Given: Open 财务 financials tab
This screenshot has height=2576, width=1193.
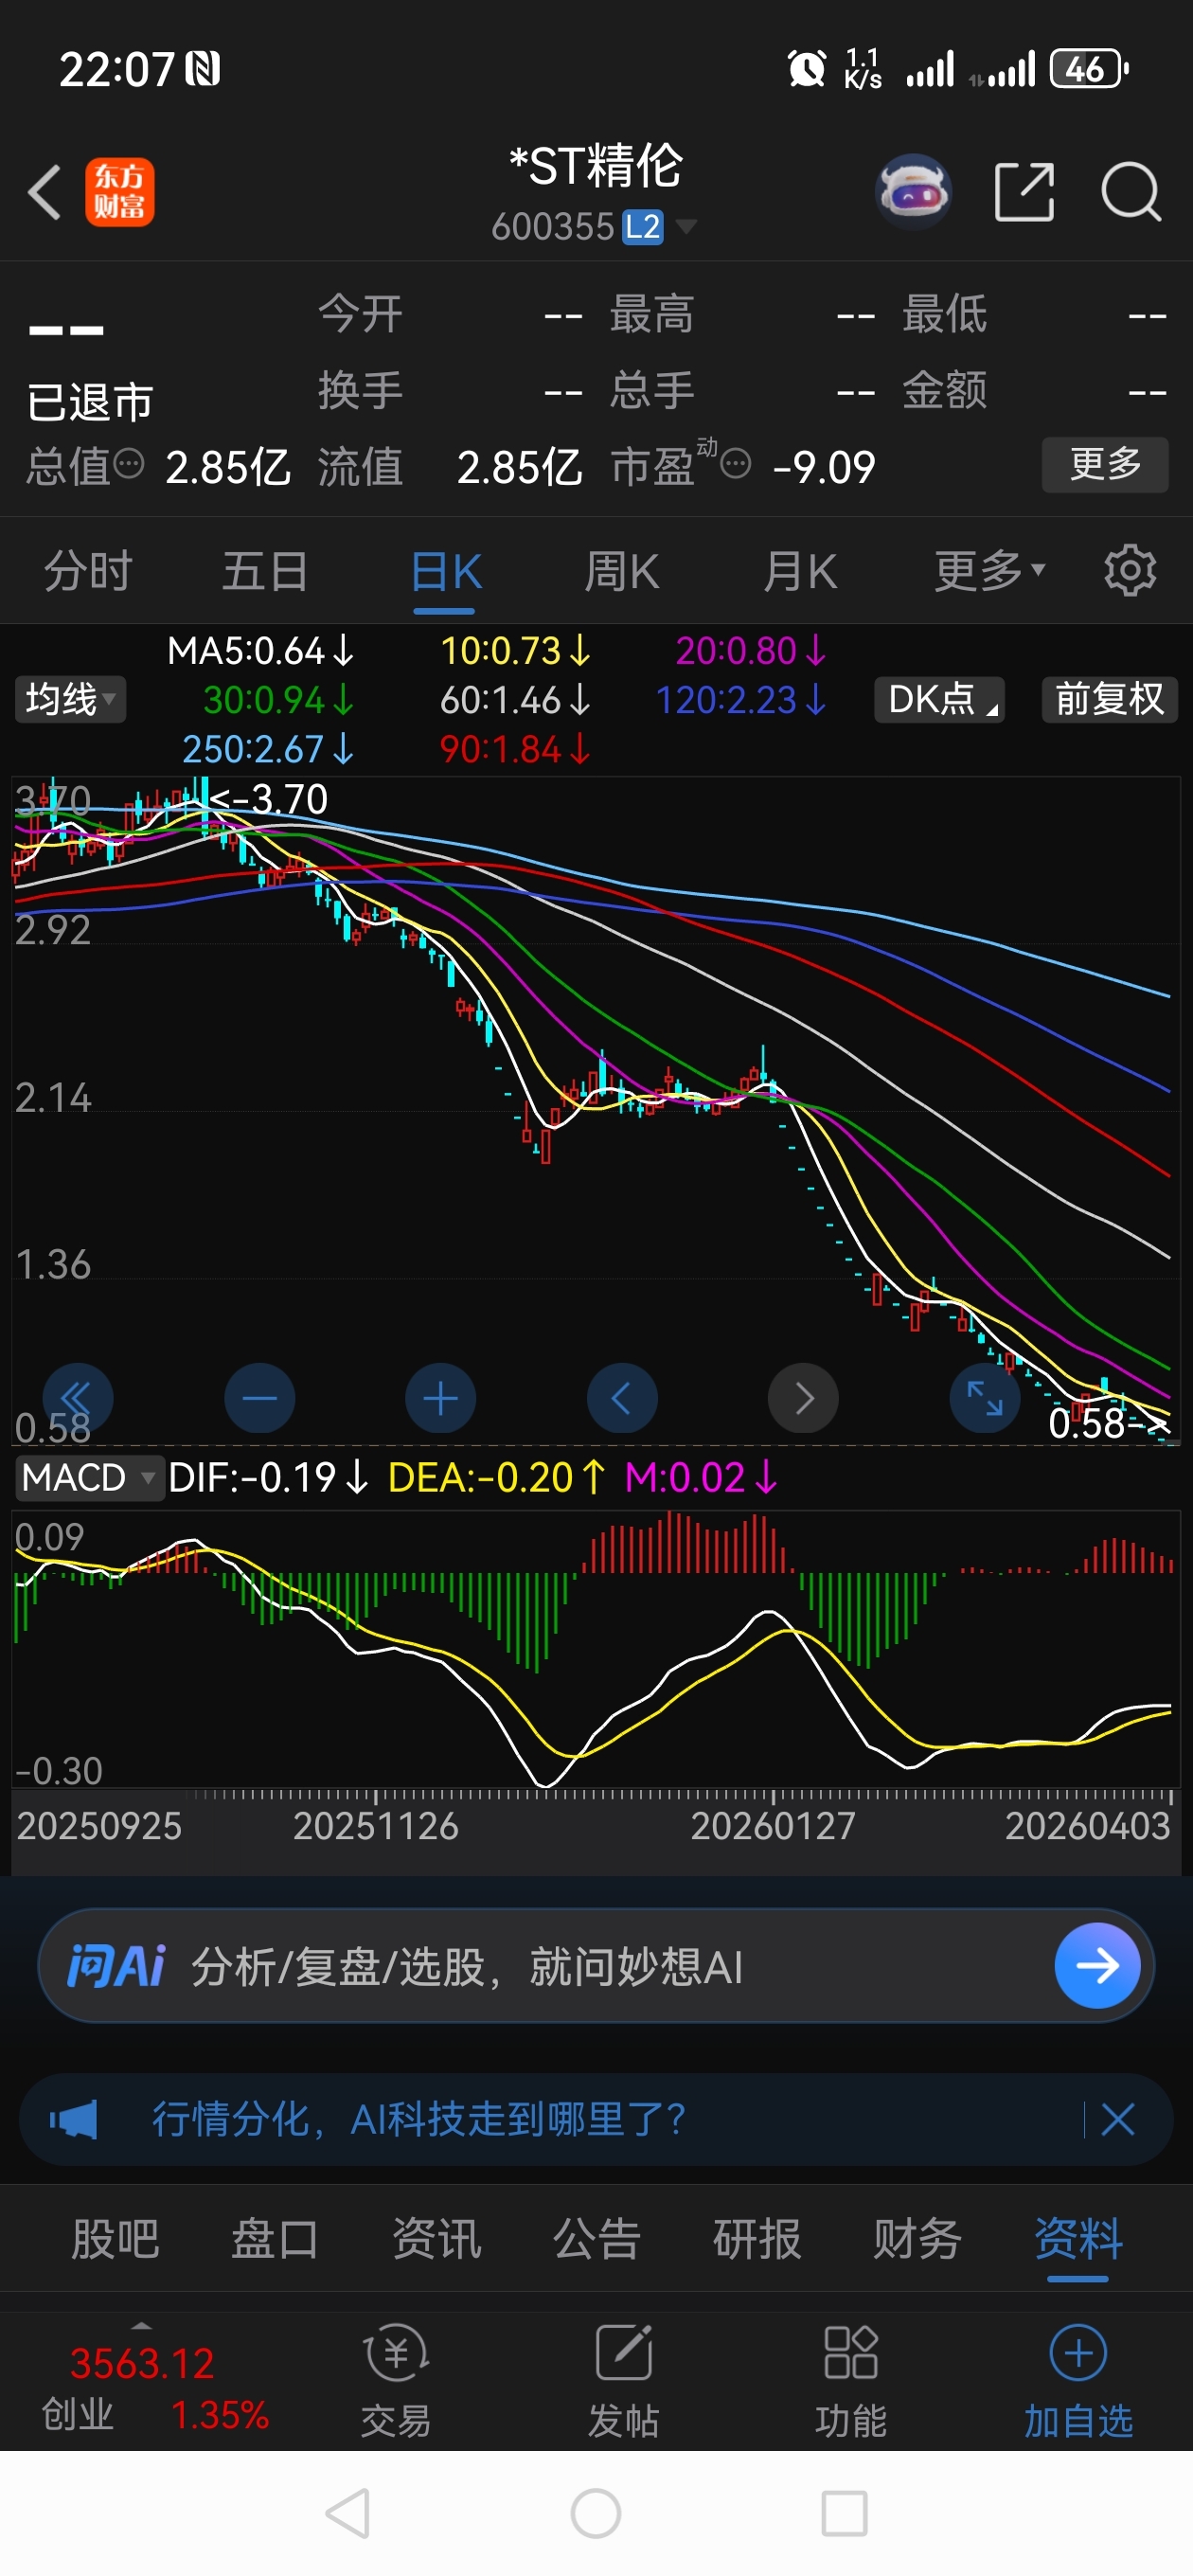Looking at the screenshot, I should click(x=917, y=2239).
